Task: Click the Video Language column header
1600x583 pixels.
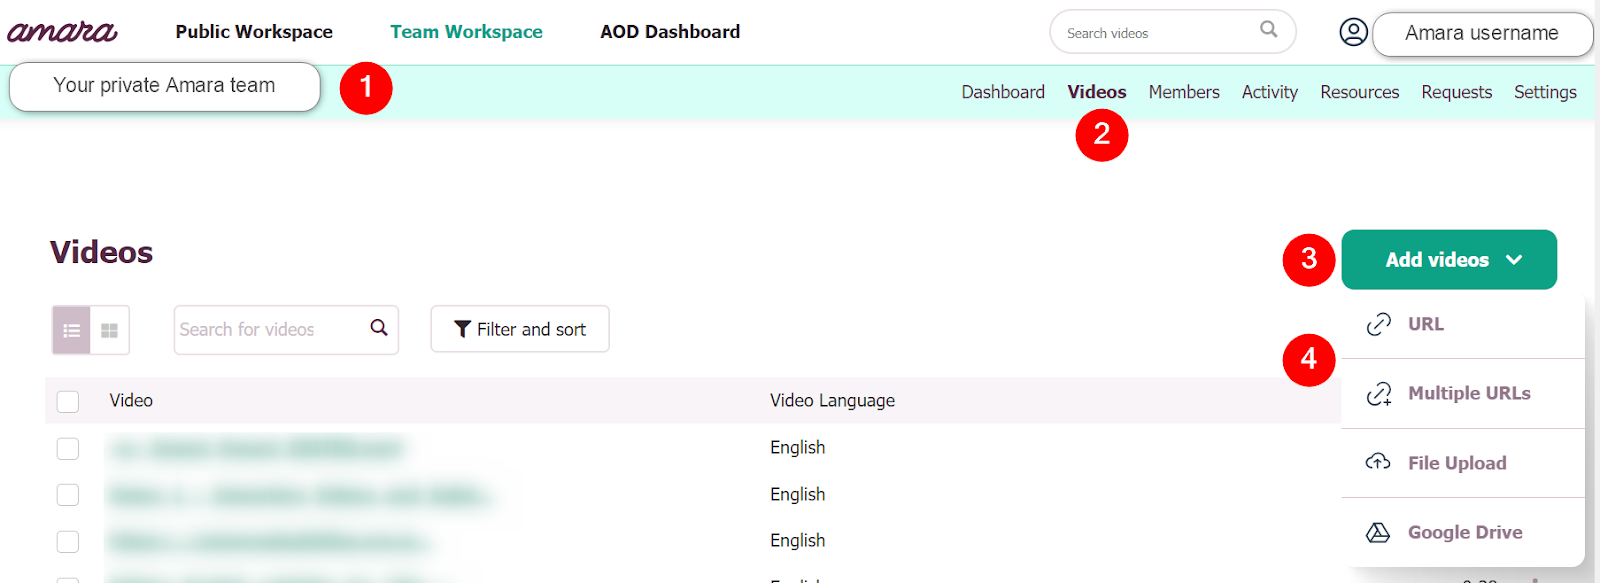Action: point(832,401)
